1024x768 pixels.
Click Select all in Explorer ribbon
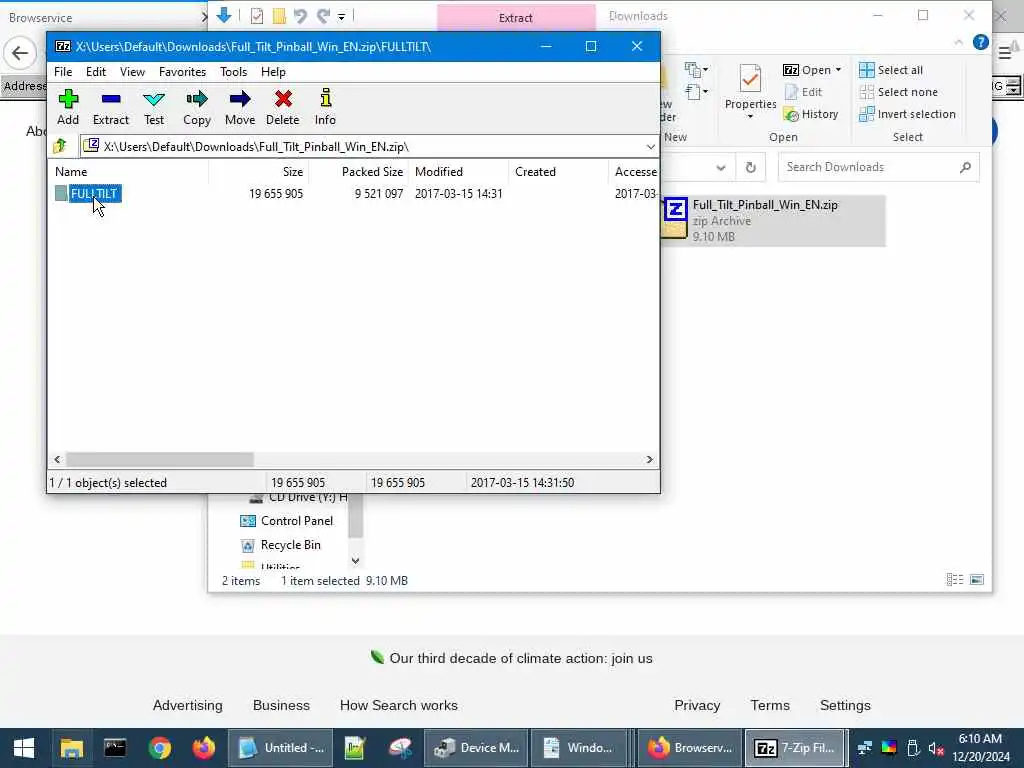[891, 70]
